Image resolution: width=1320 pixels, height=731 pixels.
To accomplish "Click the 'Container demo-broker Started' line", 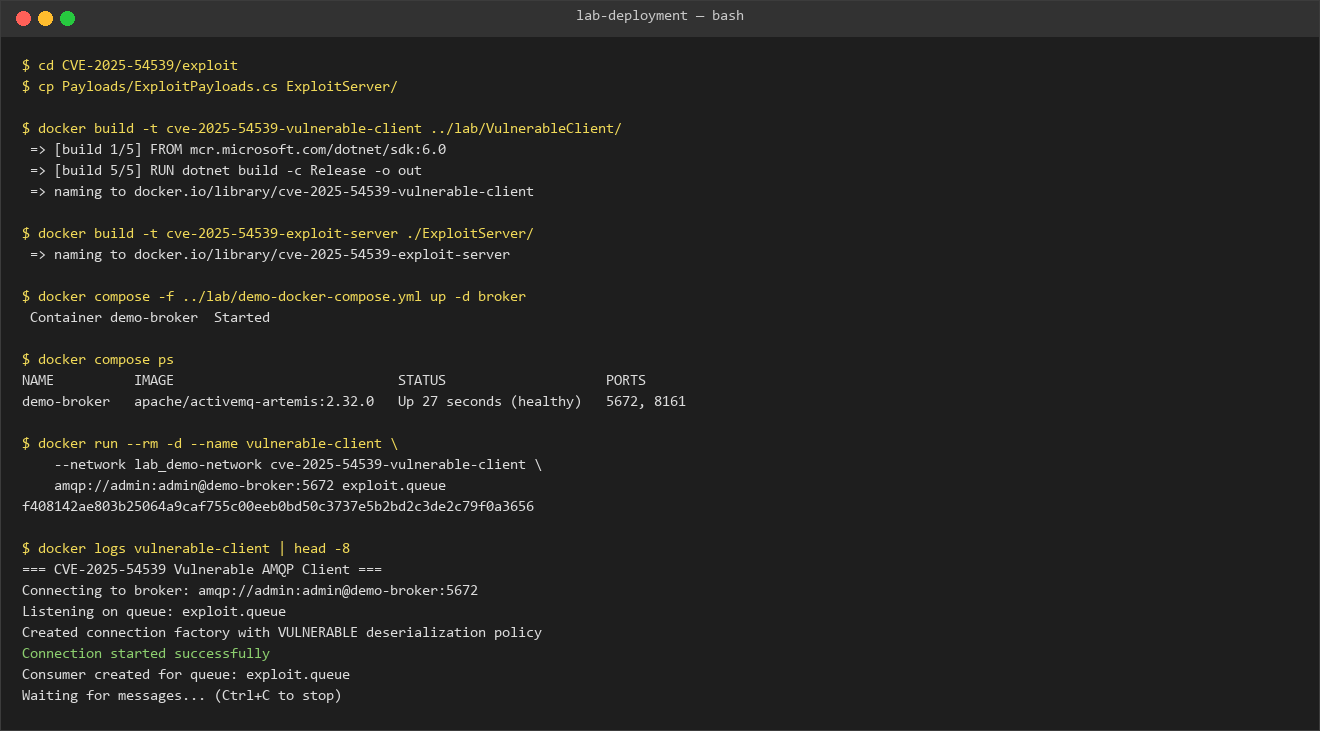I will coord(150,317).
